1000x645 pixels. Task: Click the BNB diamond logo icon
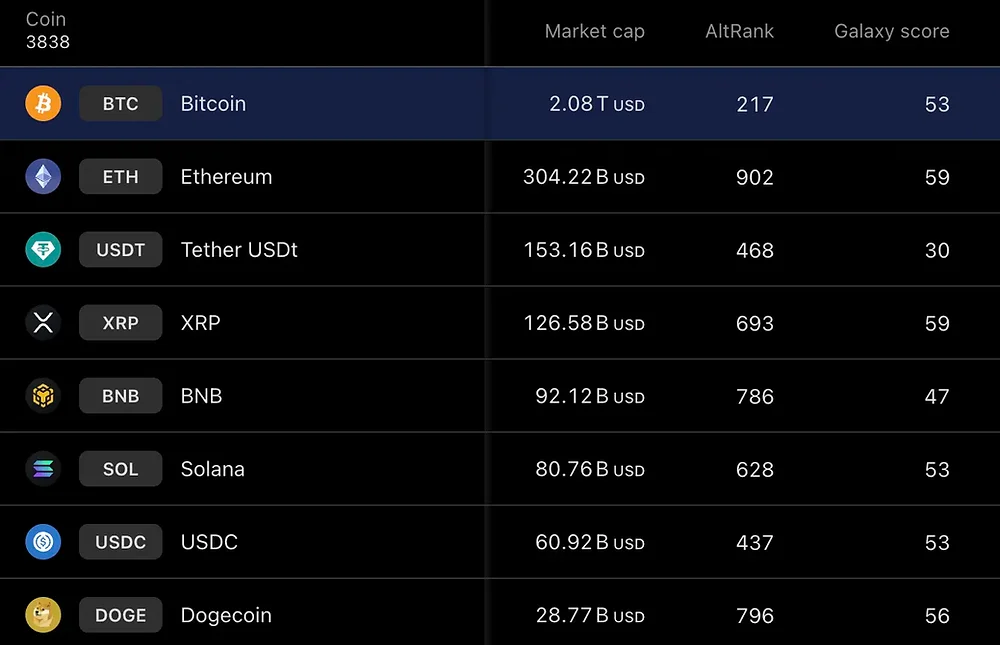(42, 395)
